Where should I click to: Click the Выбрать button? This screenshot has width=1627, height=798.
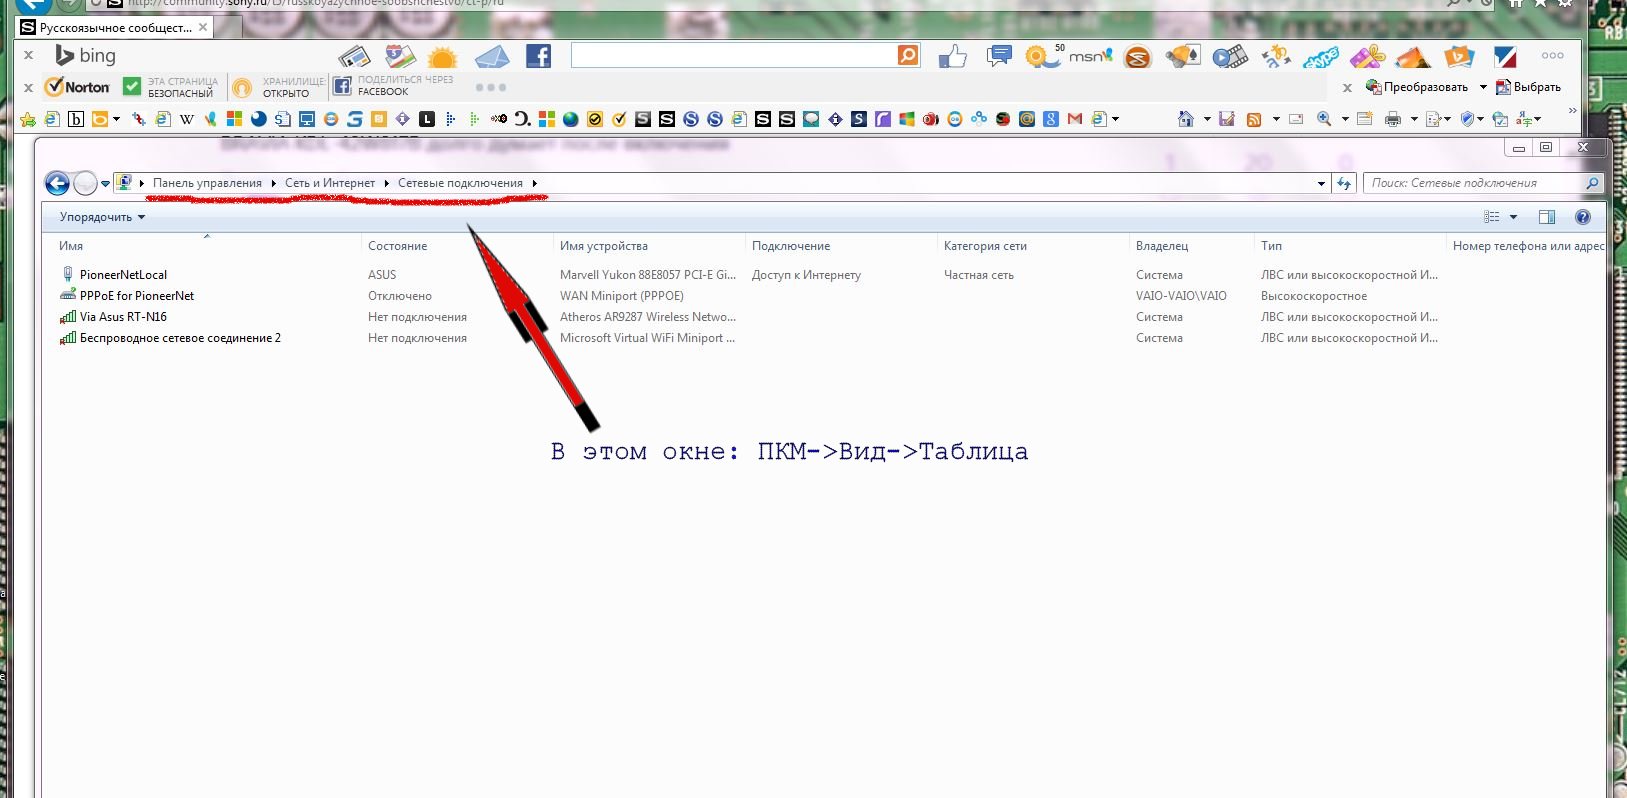point(1528,87)
